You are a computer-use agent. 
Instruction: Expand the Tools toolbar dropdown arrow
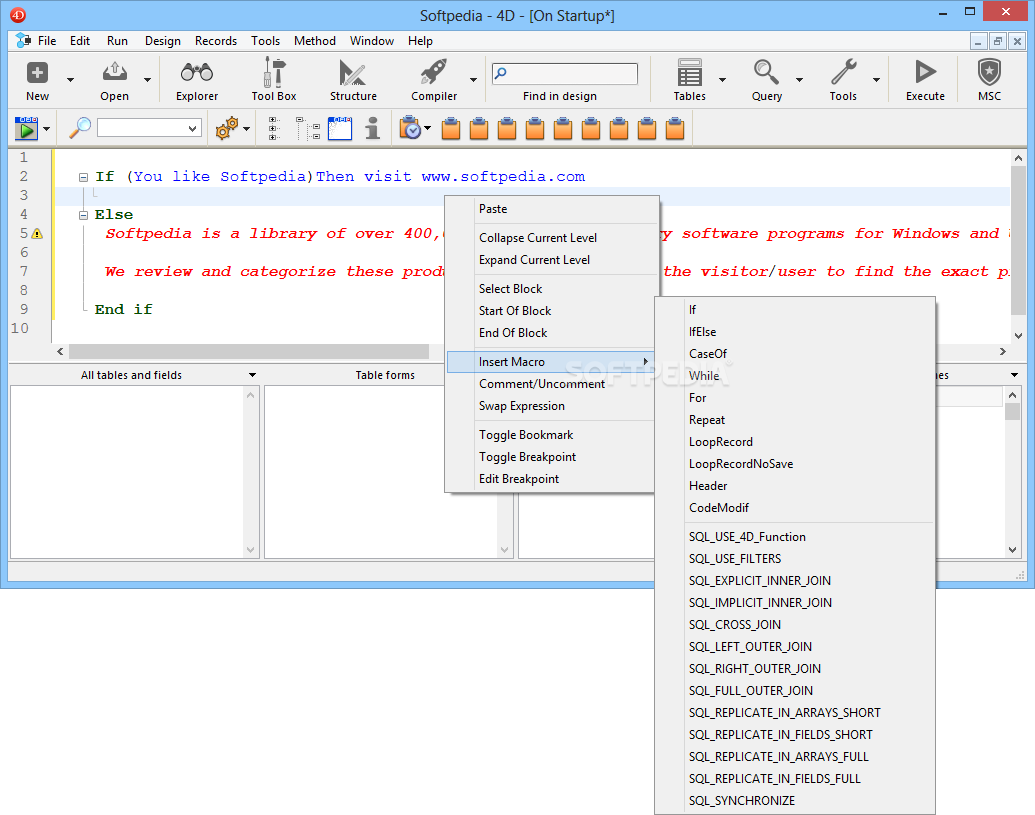pyautogui.click(x=877, y=79)
